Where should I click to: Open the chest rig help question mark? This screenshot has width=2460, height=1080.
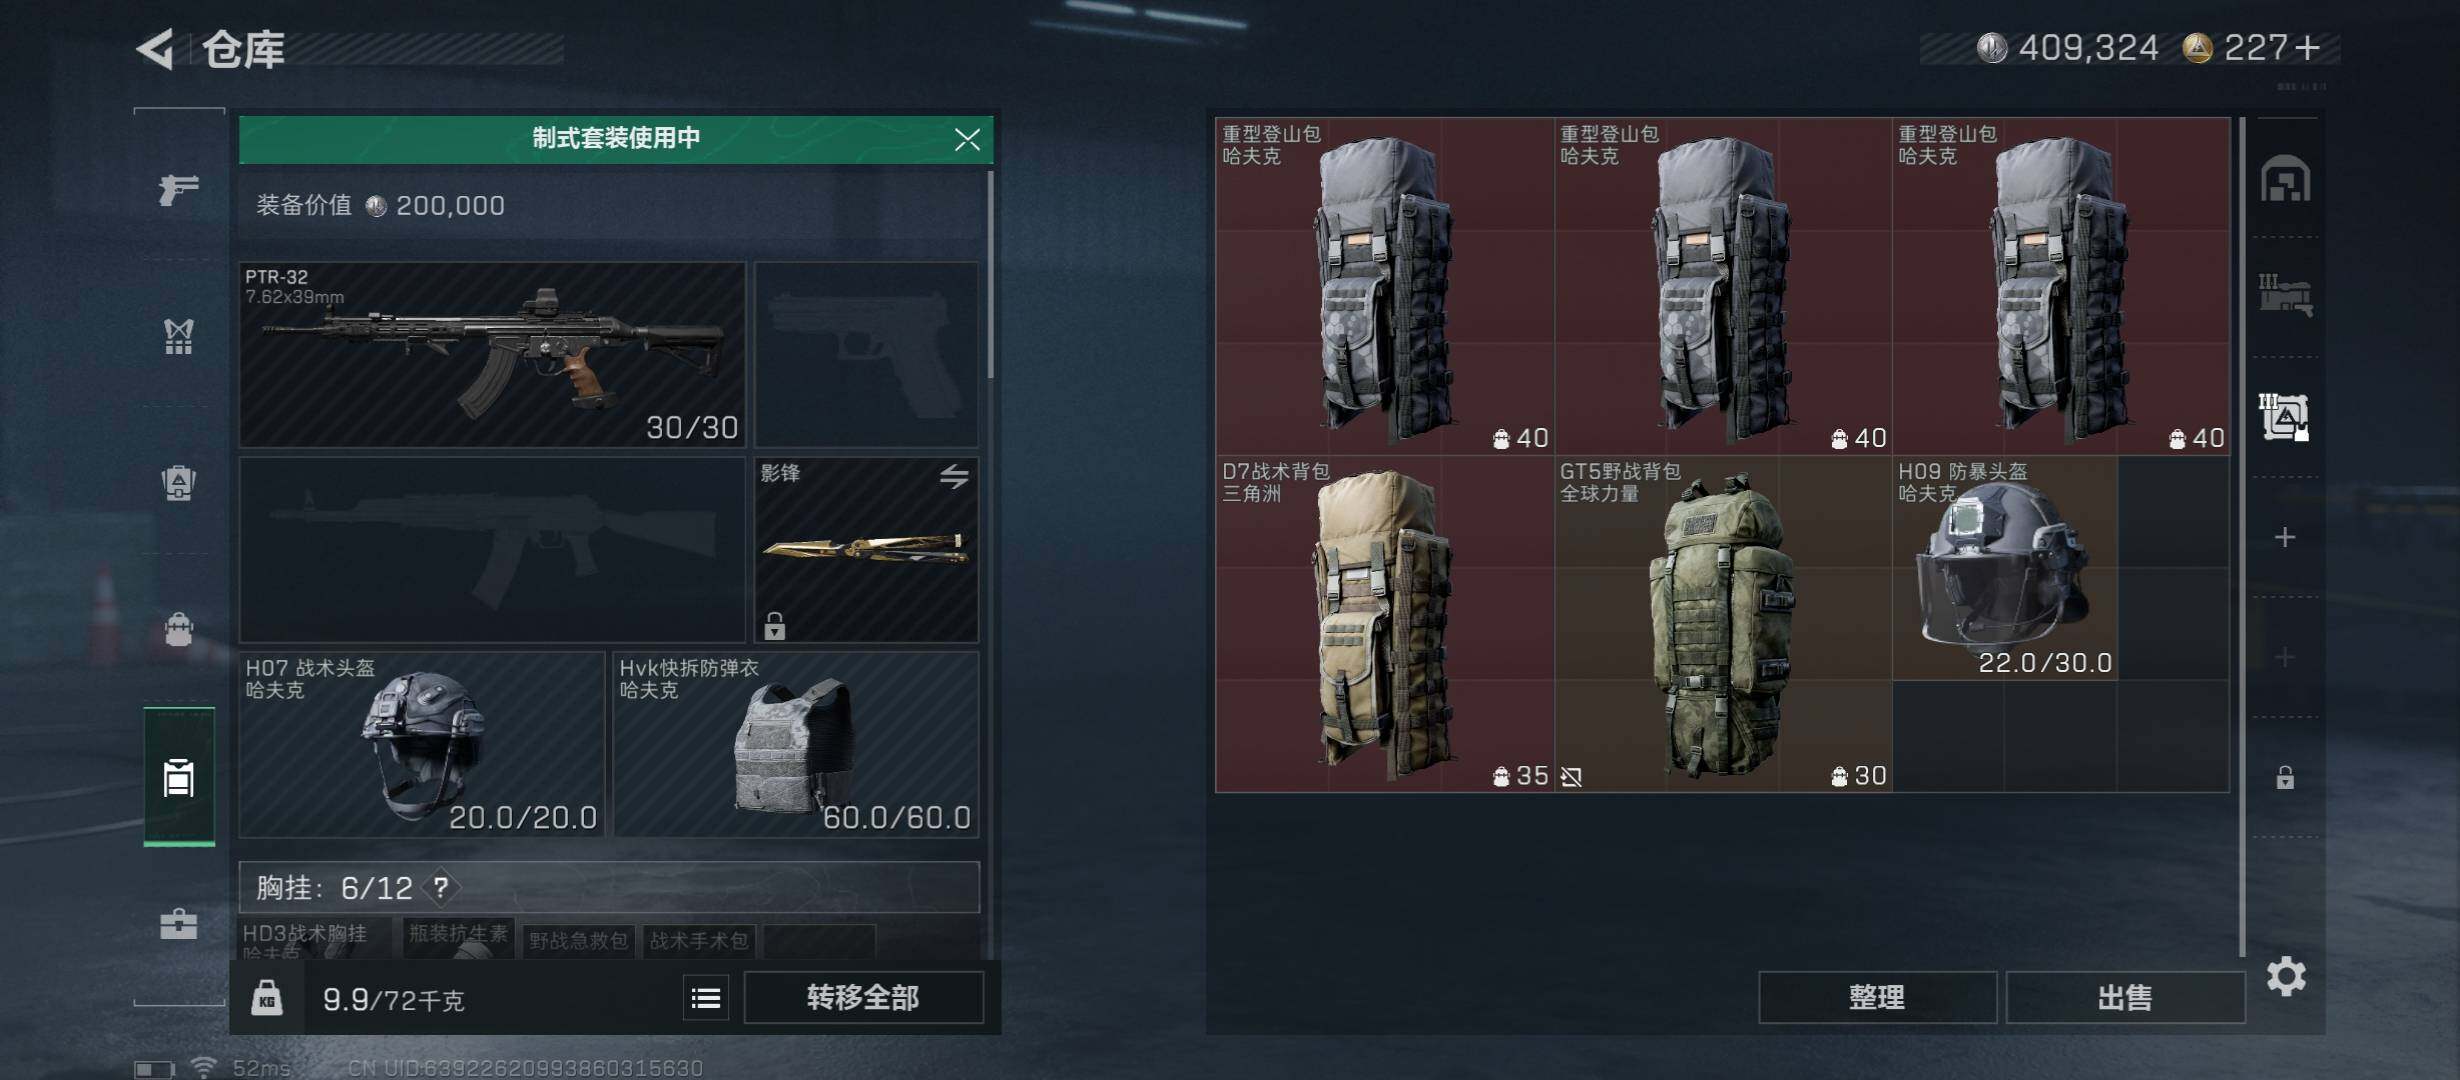[440, 887]
